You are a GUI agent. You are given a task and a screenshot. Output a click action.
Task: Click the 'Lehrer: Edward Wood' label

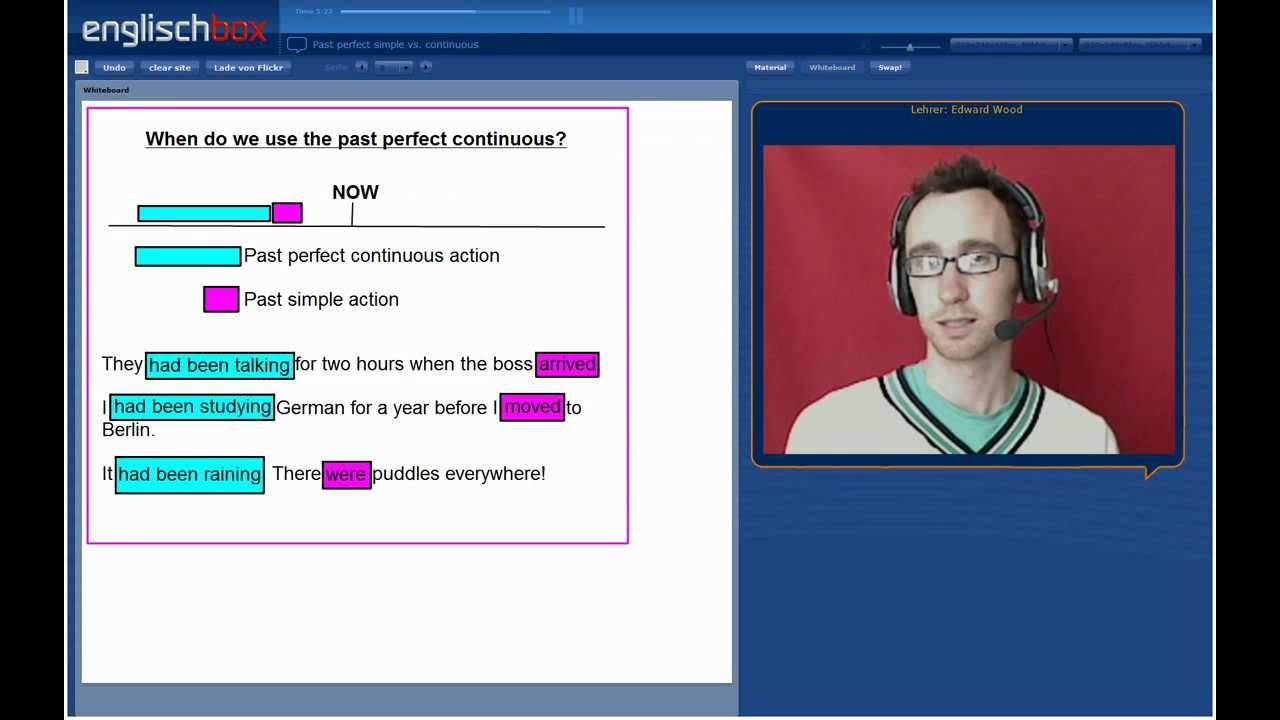pyautogui.click(x=967, y=110)
